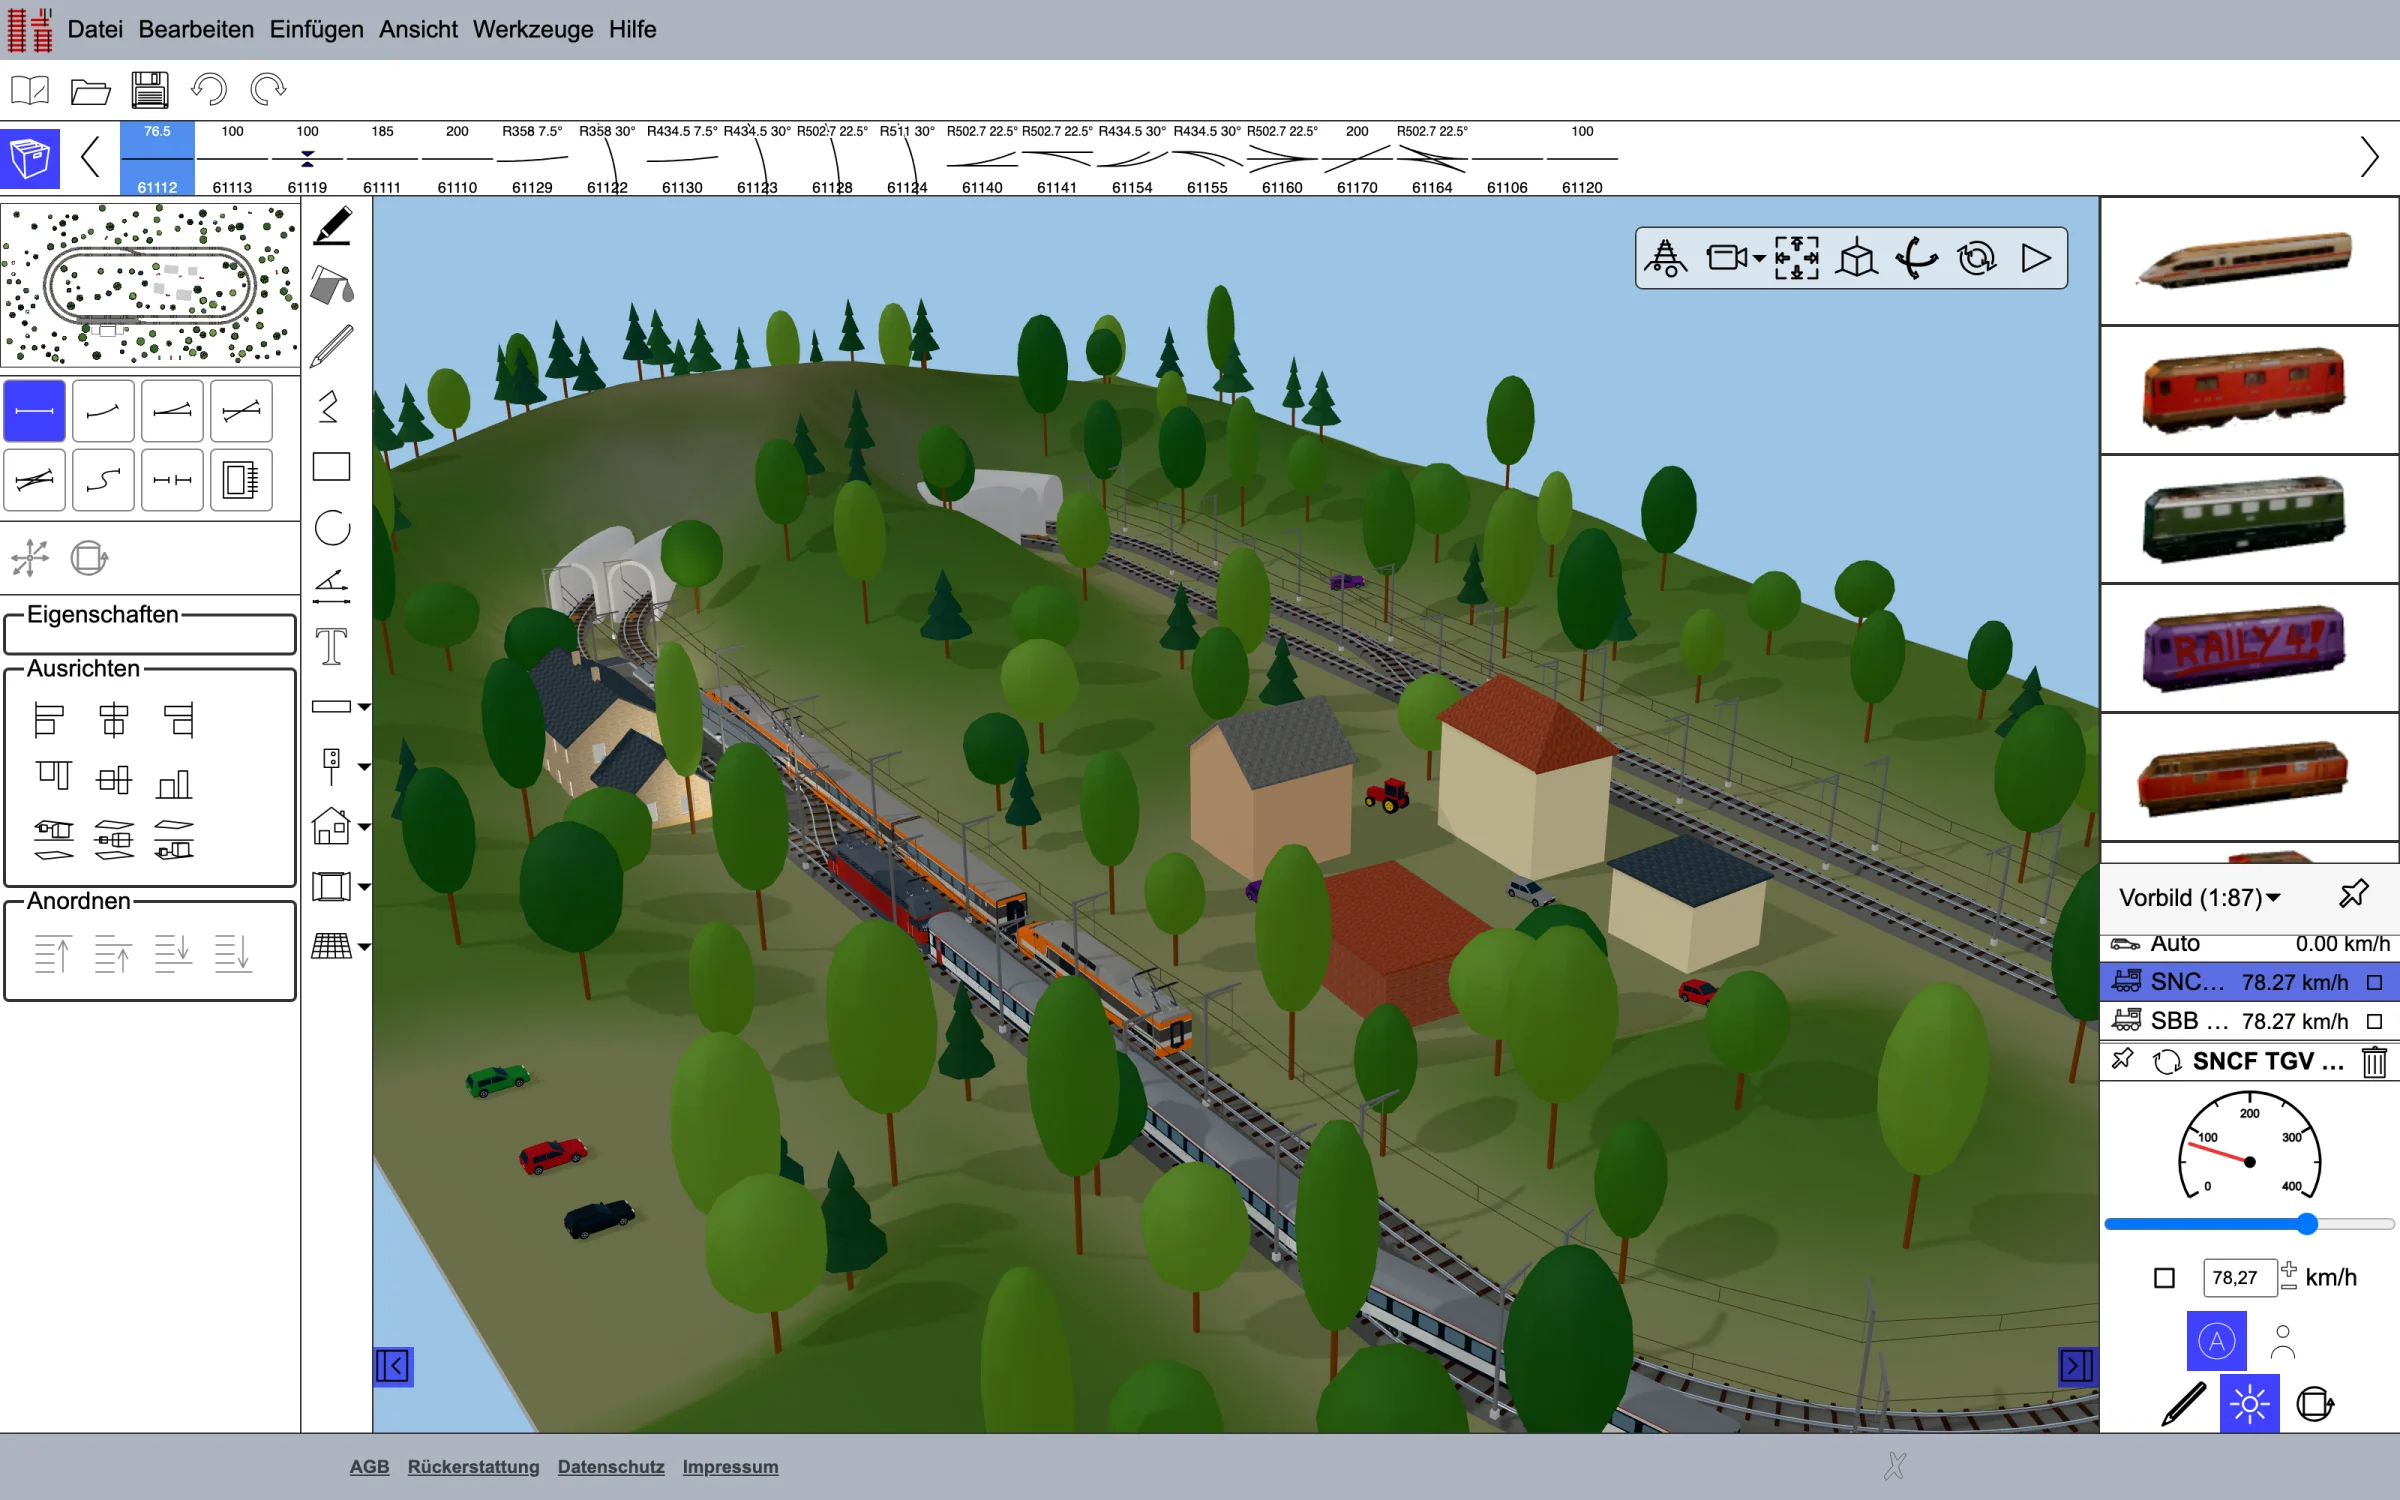The image size is (2400, 1500).
Task: Tick the checkbox on the SBB train row
Action: (2374, 1021)
